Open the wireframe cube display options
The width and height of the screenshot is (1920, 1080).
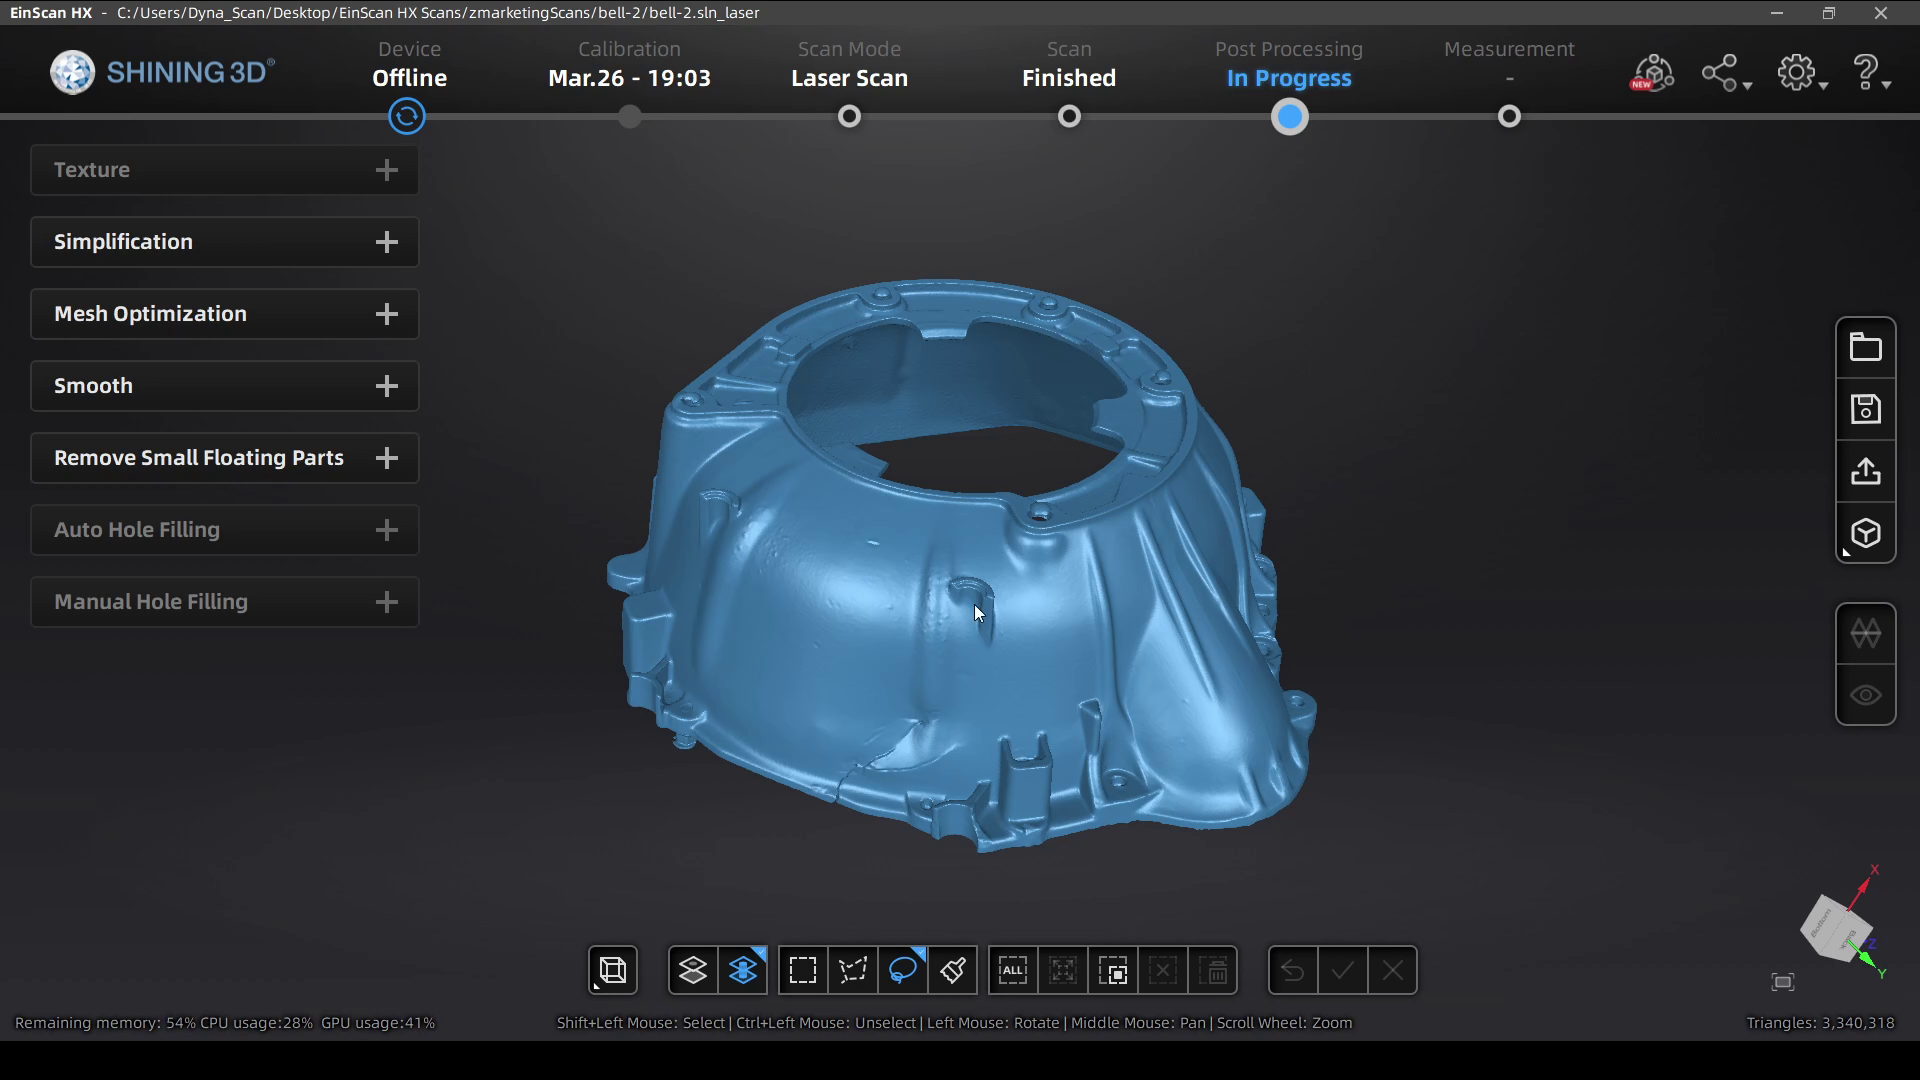click(613, 970)
